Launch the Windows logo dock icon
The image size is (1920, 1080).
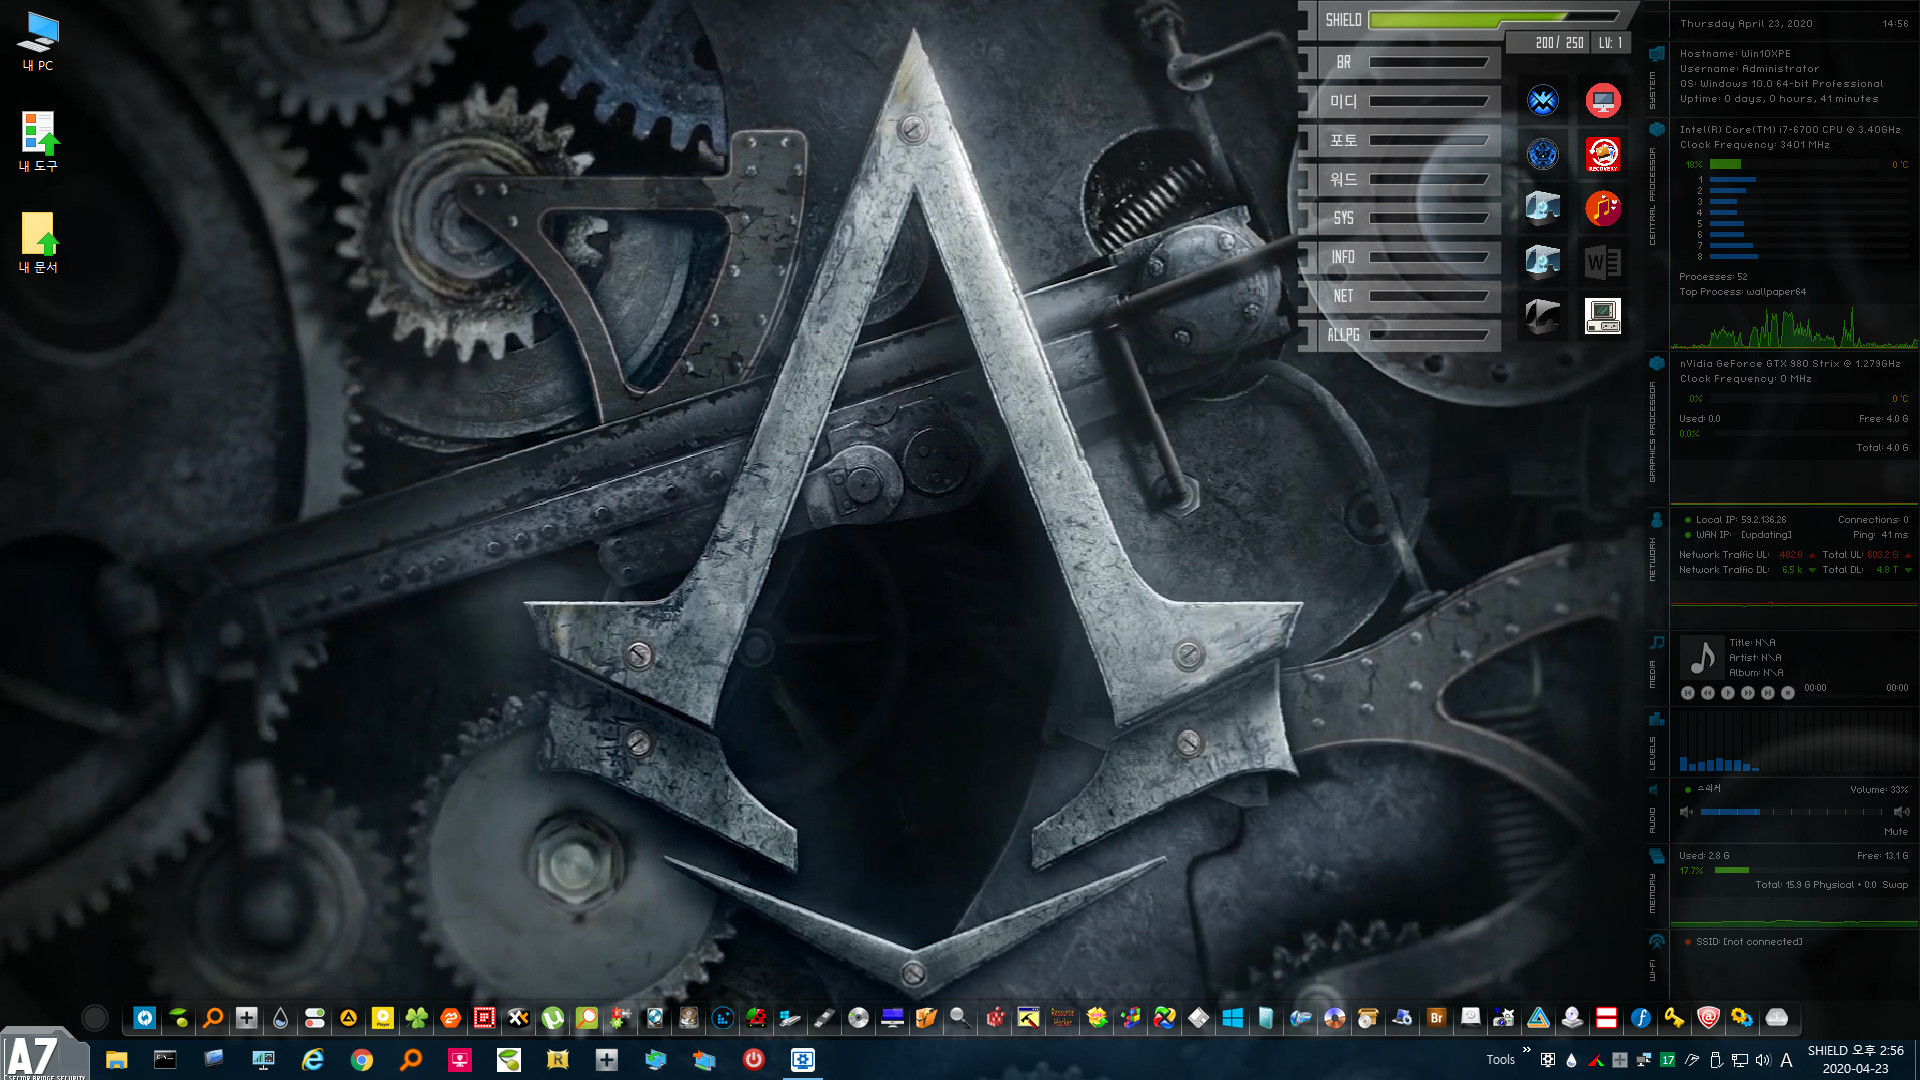tap(1232, 1018)
